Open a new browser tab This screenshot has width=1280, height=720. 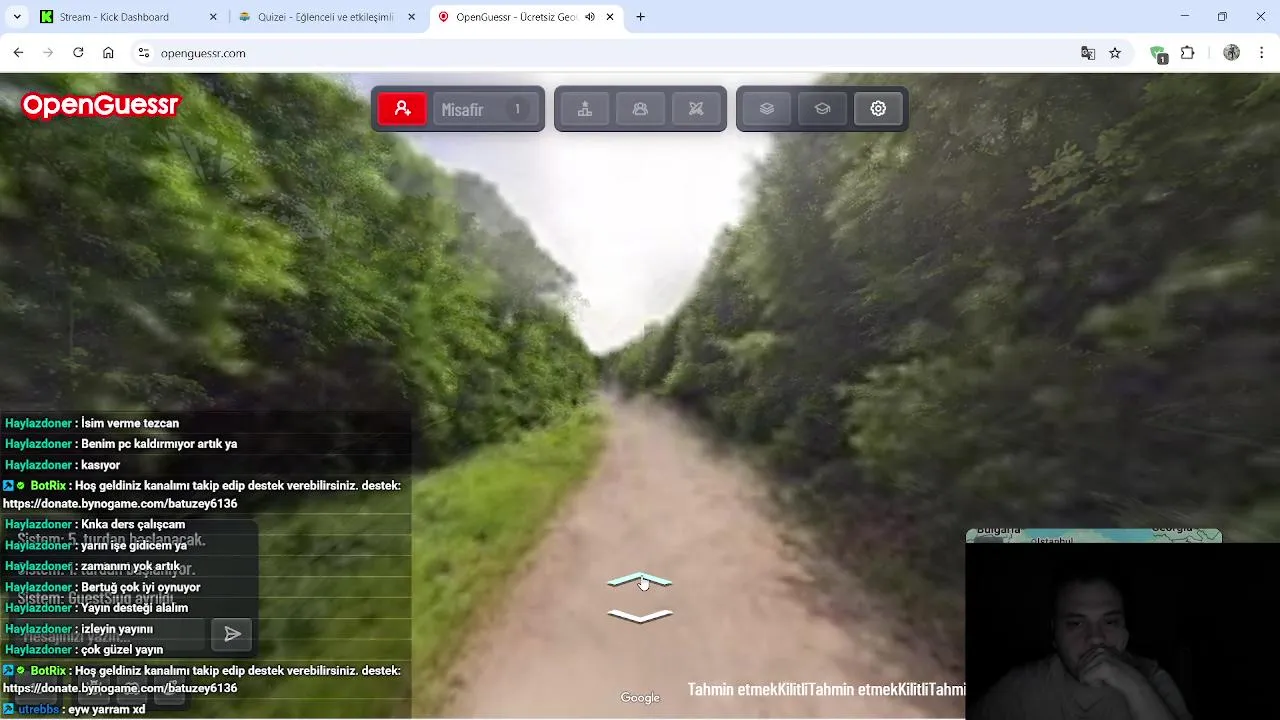(x=640, y=17)
